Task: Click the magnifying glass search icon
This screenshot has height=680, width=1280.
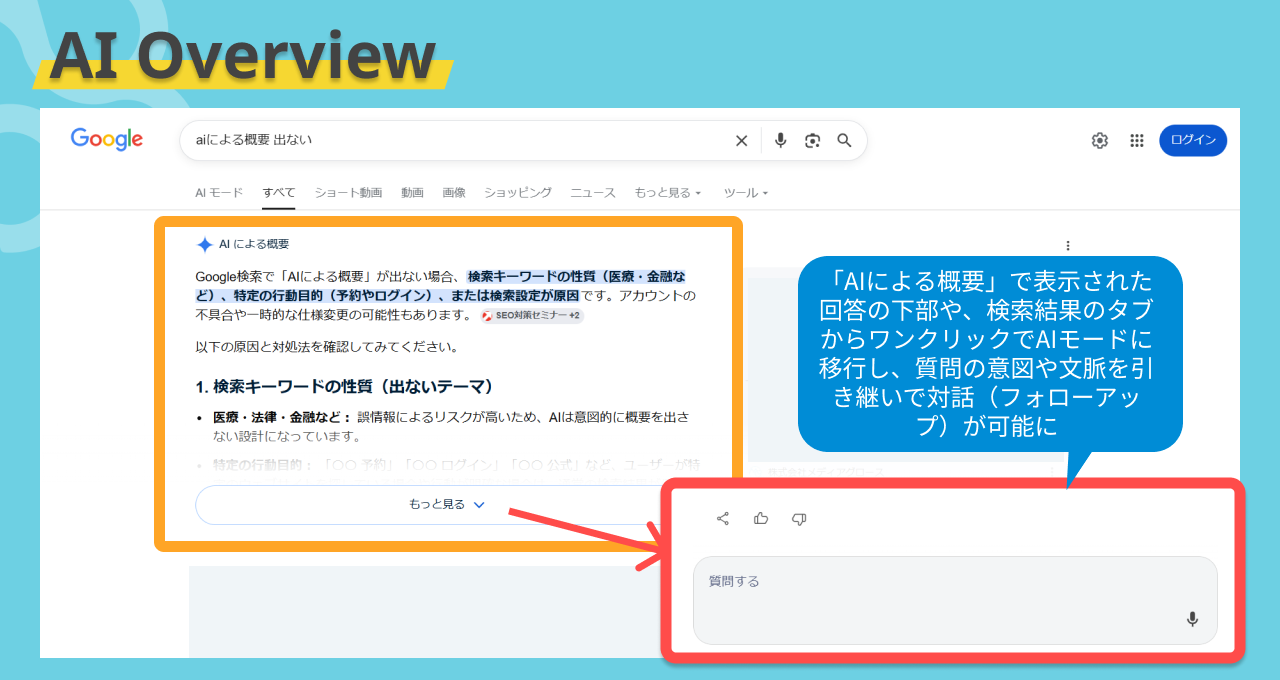Action: click(x=844, y=141)
